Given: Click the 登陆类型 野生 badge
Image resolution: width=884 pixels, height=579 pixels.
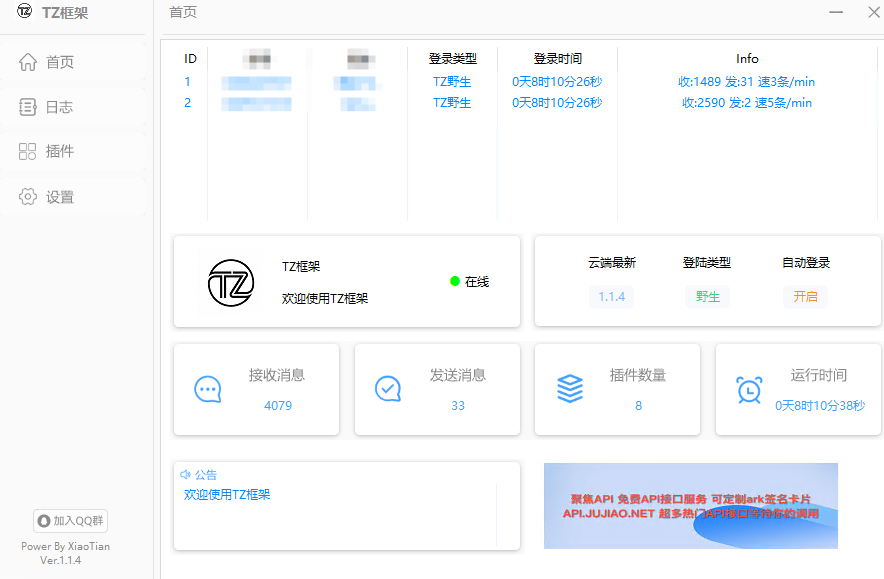Looking at the screenshot, I should click(707, 296).
